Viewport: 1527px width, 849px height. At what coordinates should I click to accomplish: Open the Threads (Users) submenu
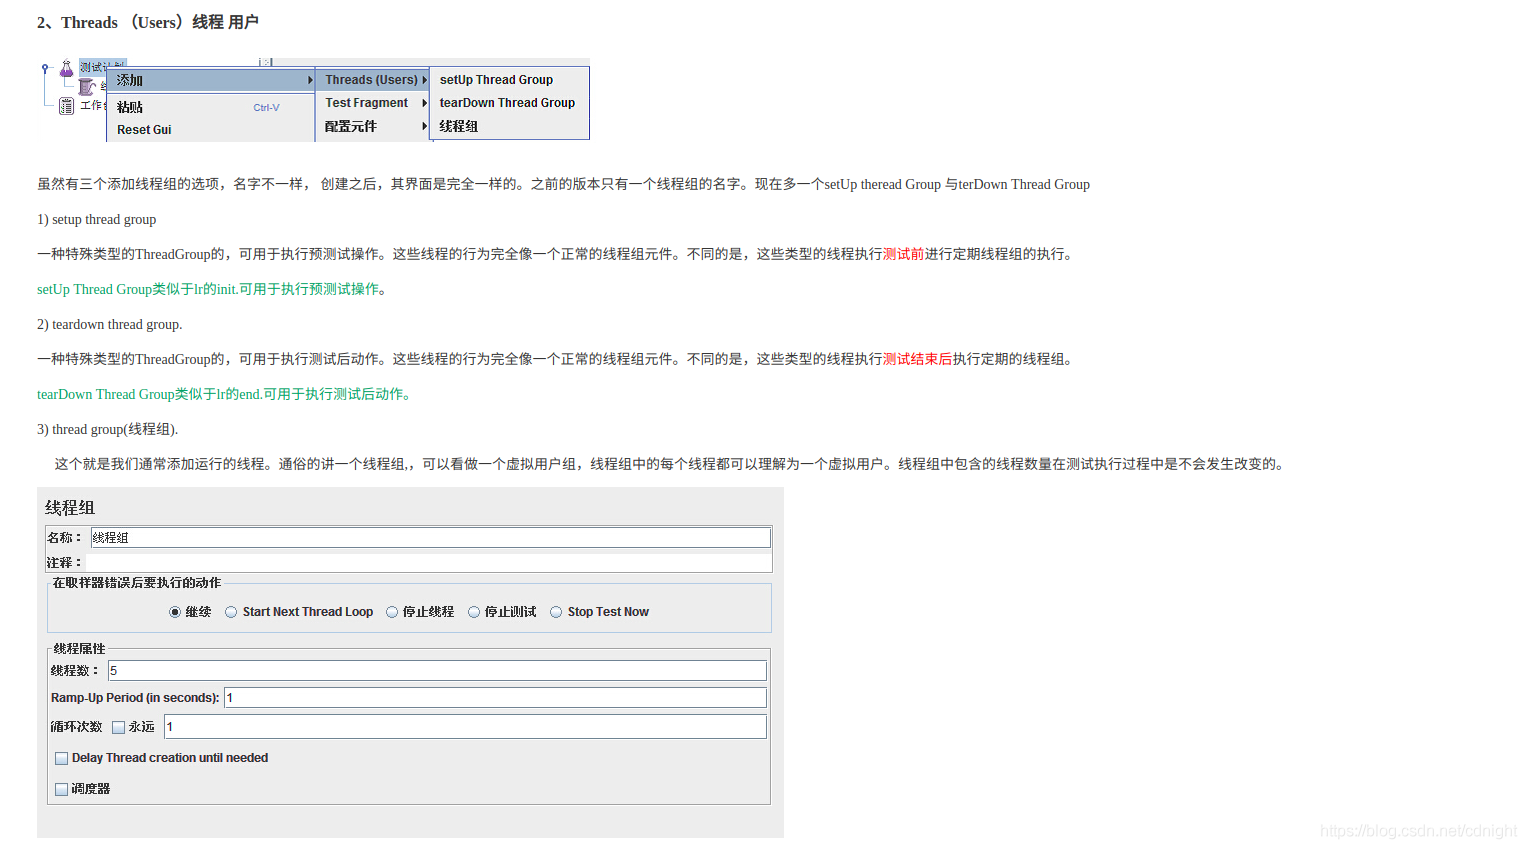coord(372,80)
